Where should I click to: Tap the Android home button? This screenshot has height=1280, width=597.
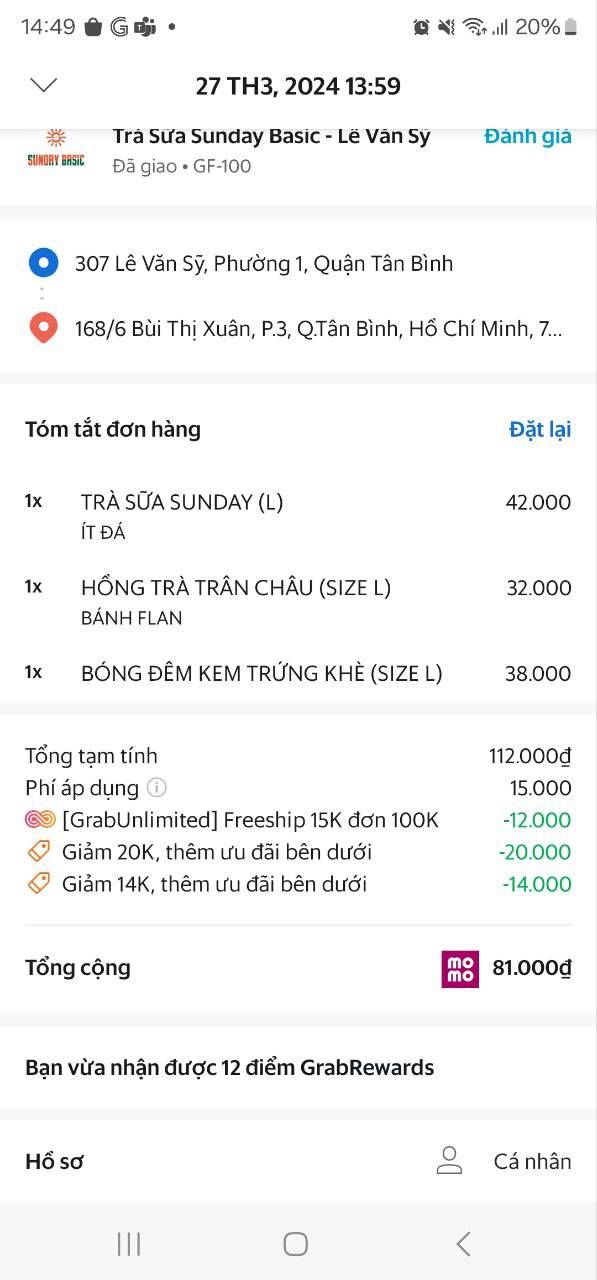[295, 1243]
